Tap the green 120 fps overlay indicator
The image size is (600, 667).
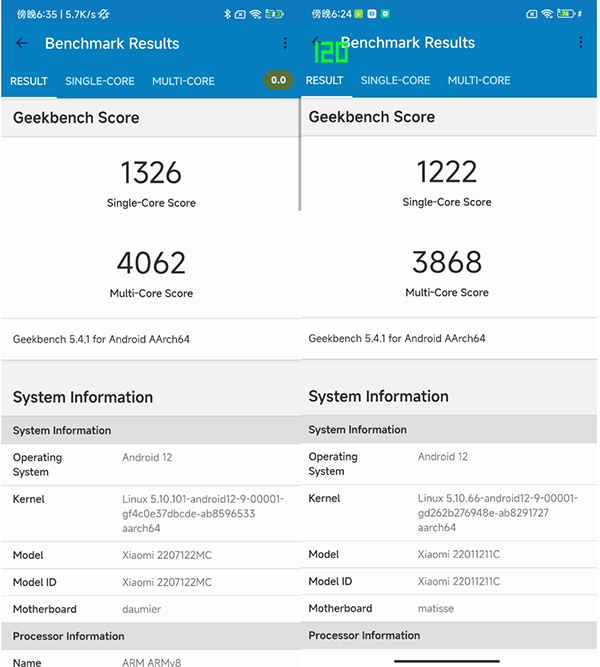pyautogui.click(x=331, y=52)
